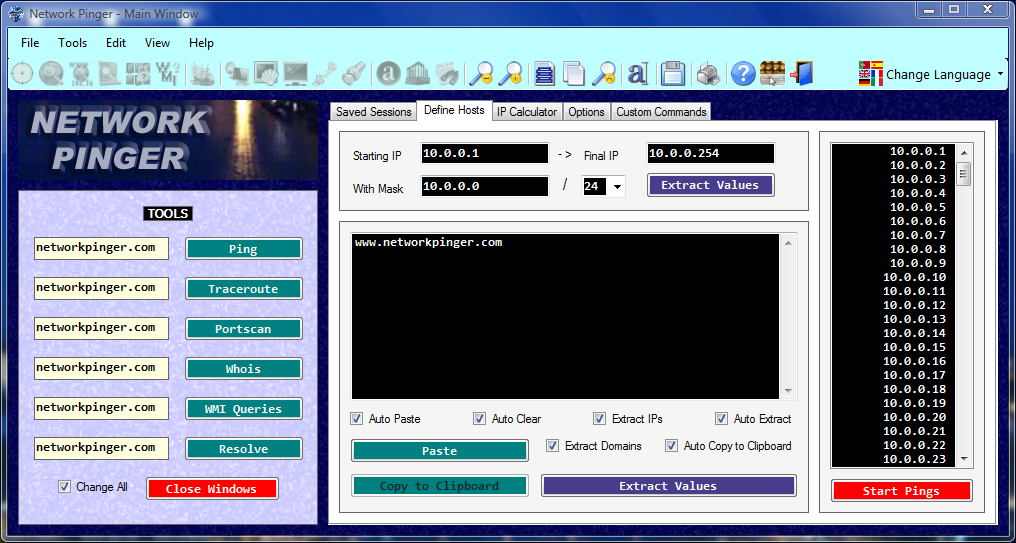Viewport: 1016px width, 543px height.
Task: Click the copy pages toolbar icon
Action: [x=574, y=73]
